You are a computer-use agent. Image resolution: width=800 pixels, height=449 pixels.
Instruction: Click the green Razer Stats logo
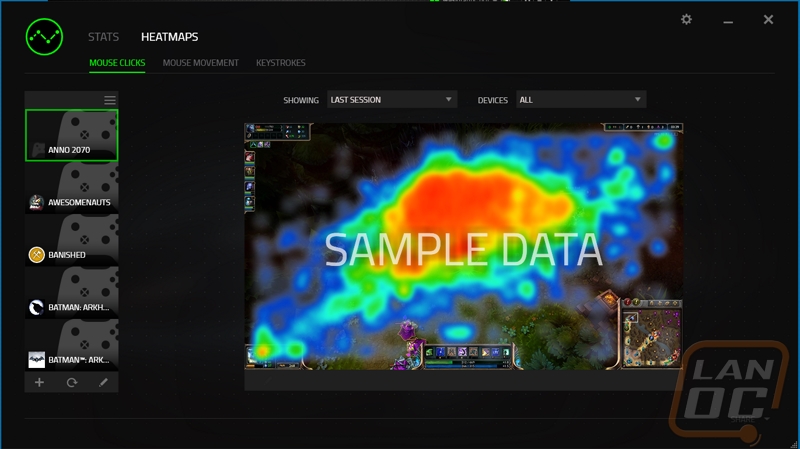(43, 38)
